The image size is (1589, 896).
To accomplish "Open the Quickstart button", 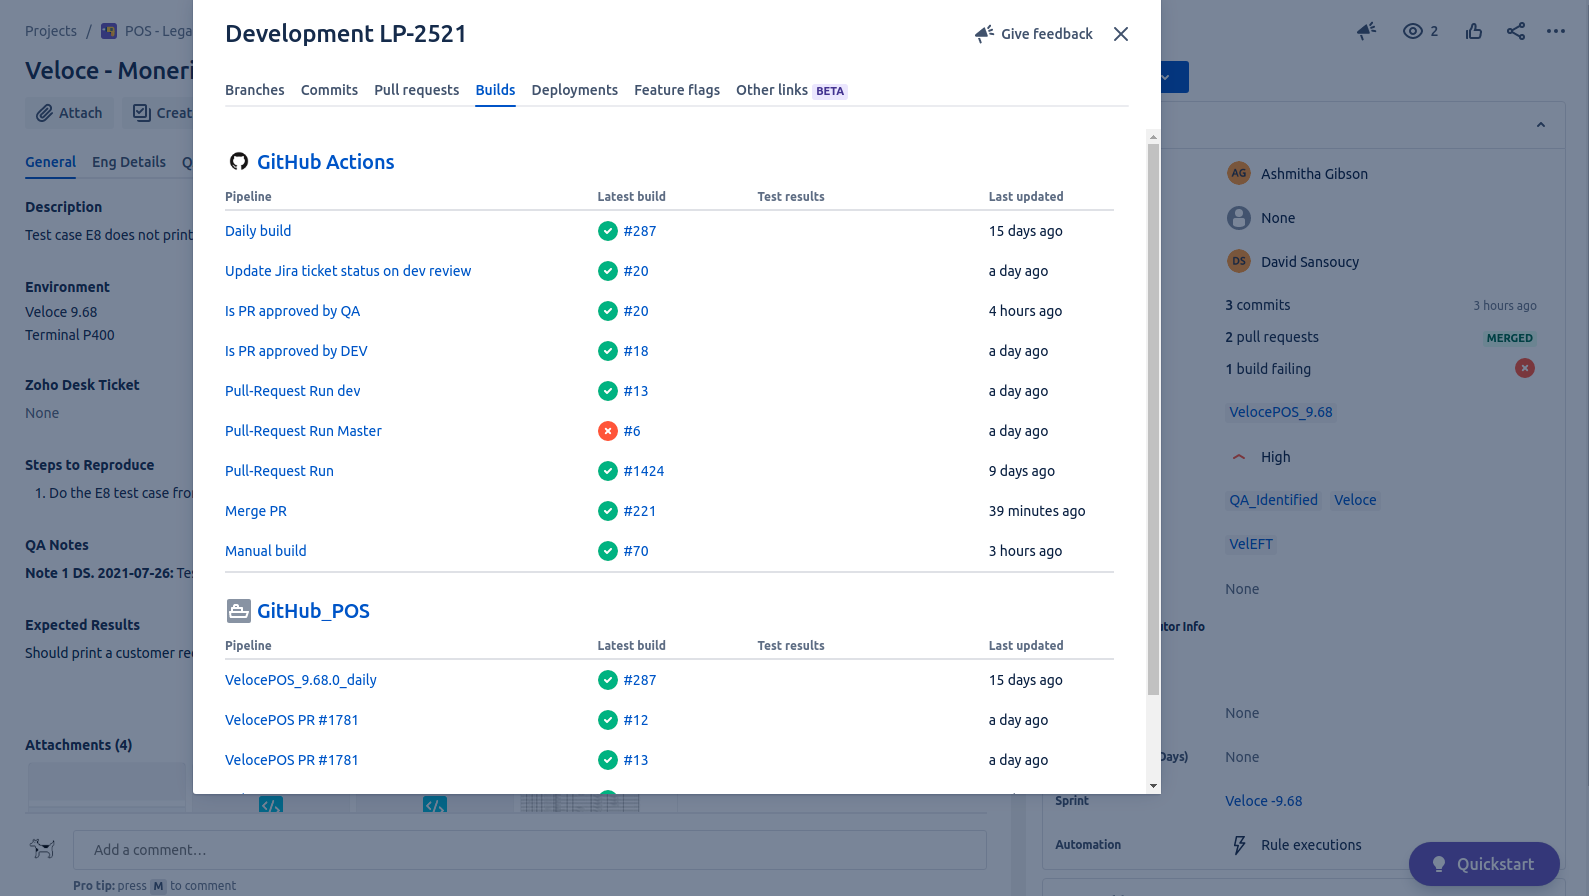I will [x=1484, y=864].
